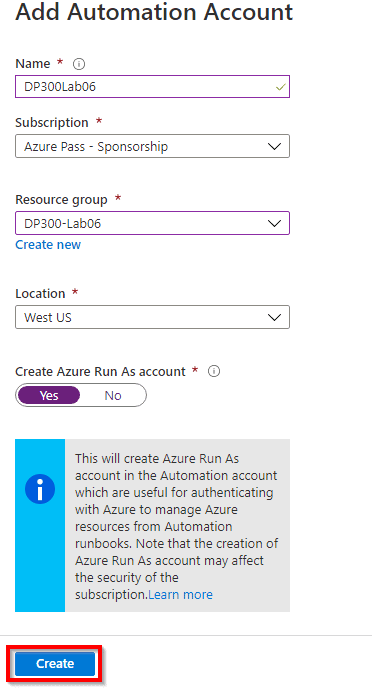Click inside the Name input field DP300Lab06

point(152,87)
